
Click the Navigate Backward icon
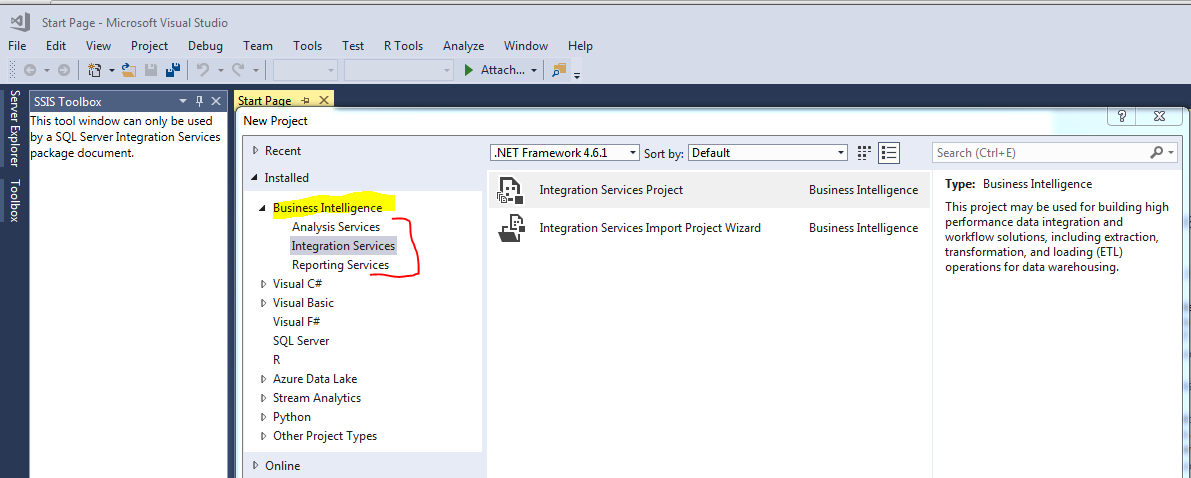[x=30, y=70]
